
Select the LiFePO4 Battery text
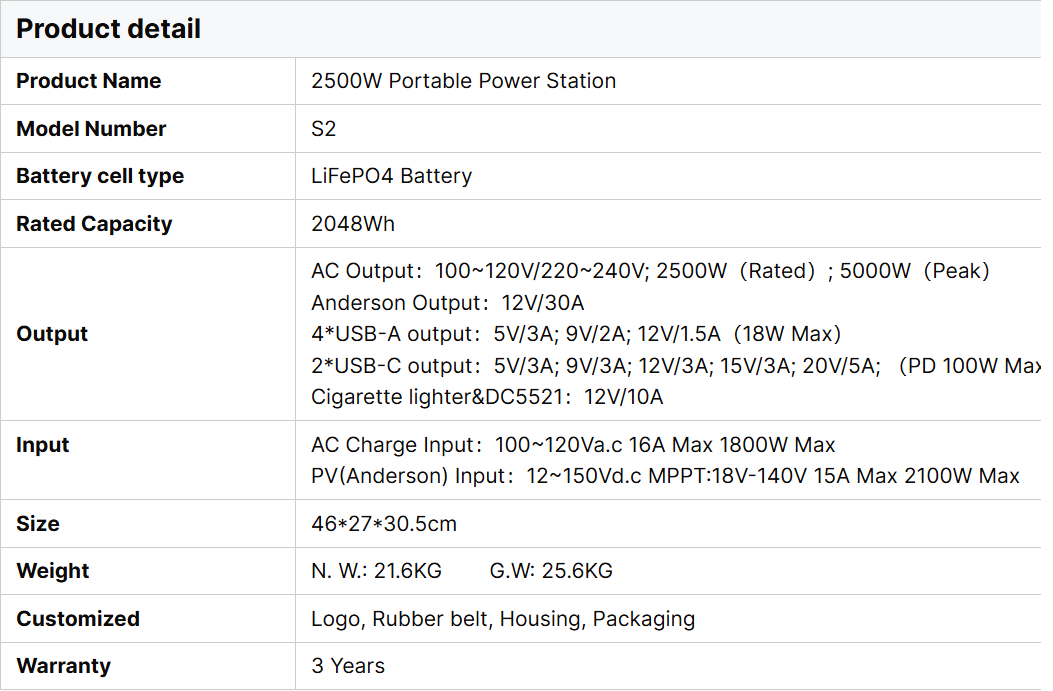pyautogui.click(x=391, y=176)
